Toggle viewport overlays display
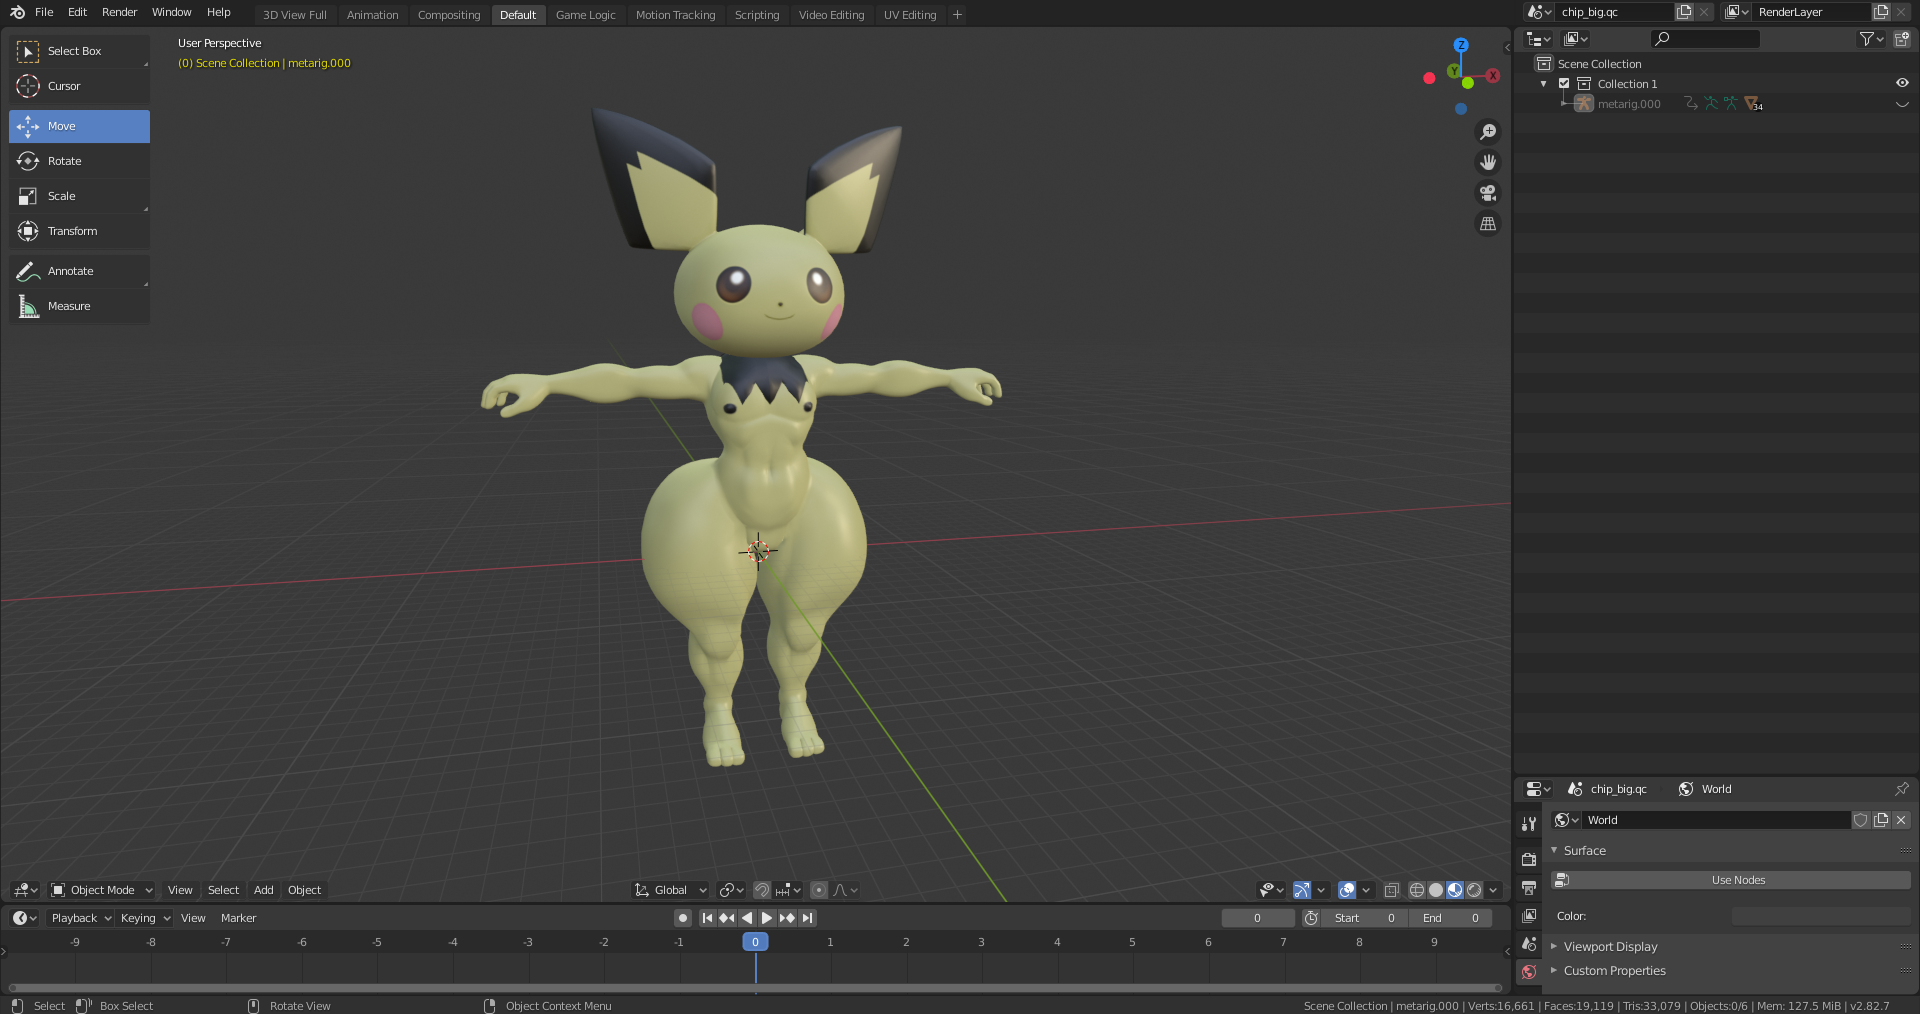 pyautogui.click(x=1347, y=890)
